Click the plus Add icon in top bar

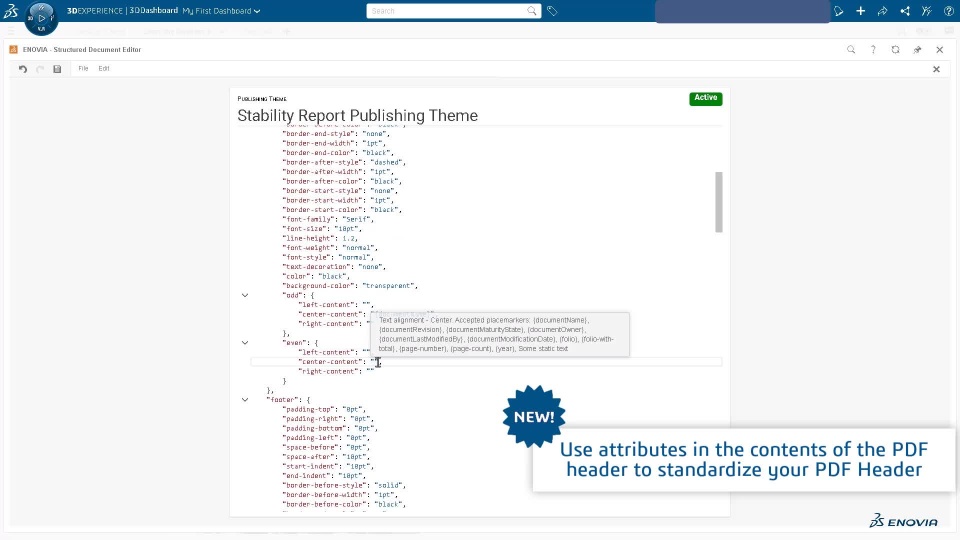(861, 11)
